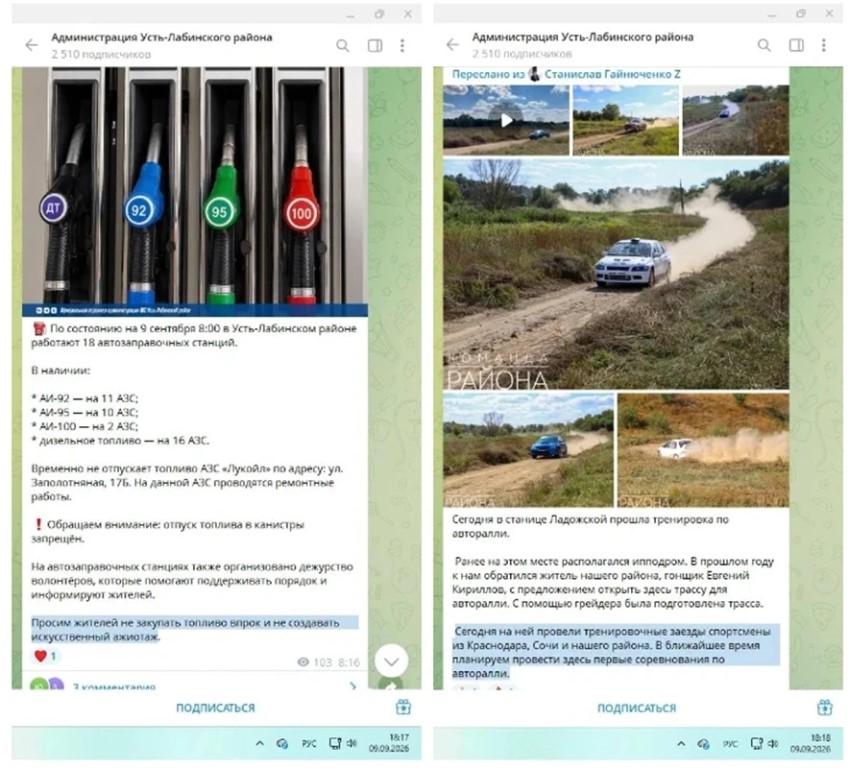Open the clock showing 18:18 in the right taskbar
The image size is (849, 768).
[x=810, y=744]
